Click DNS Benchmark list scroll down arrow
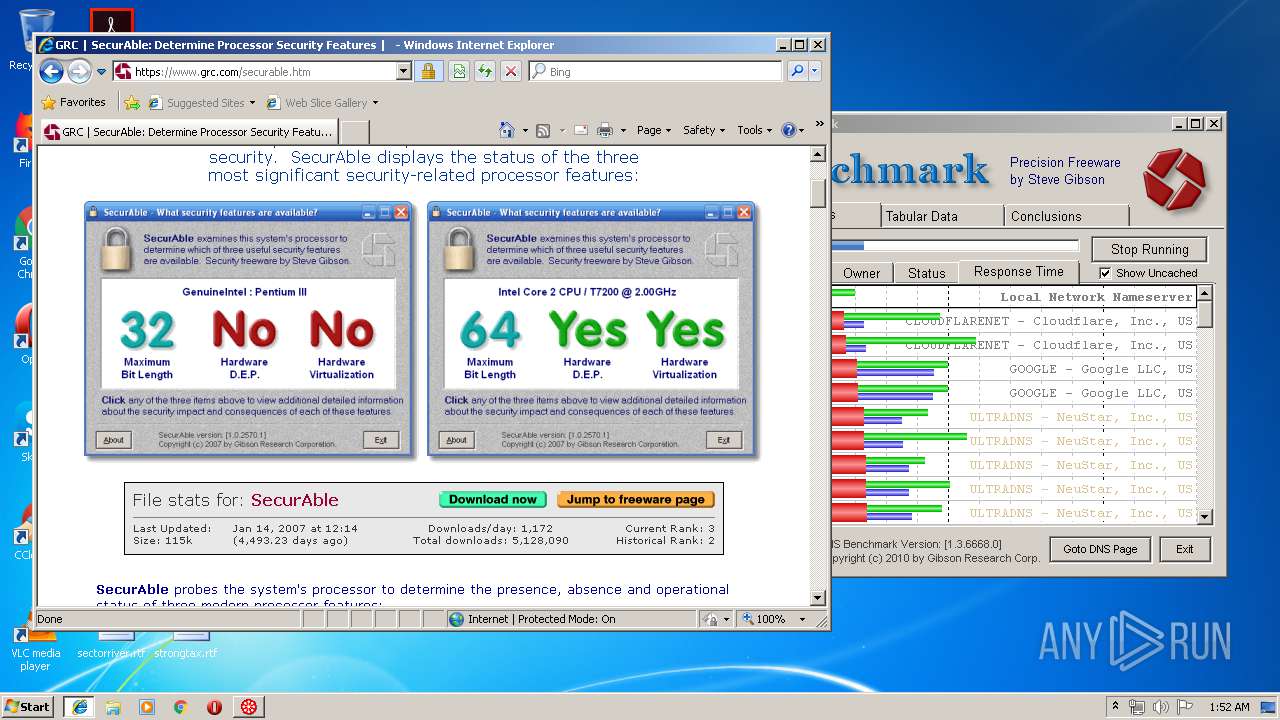Image resolution: width=1280 pixels, height=720 pixels. [x=1205, y=516]
